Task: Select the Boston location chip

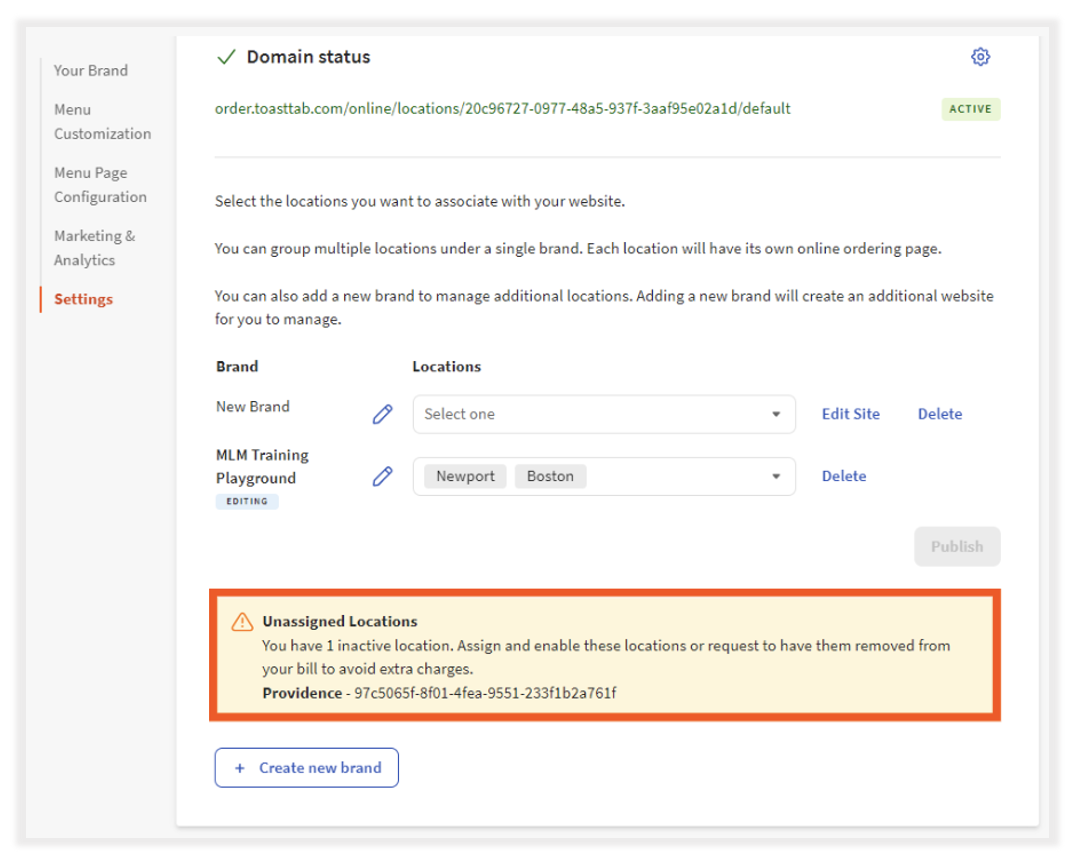Action: pyautogui.click(x=550, y=476)
